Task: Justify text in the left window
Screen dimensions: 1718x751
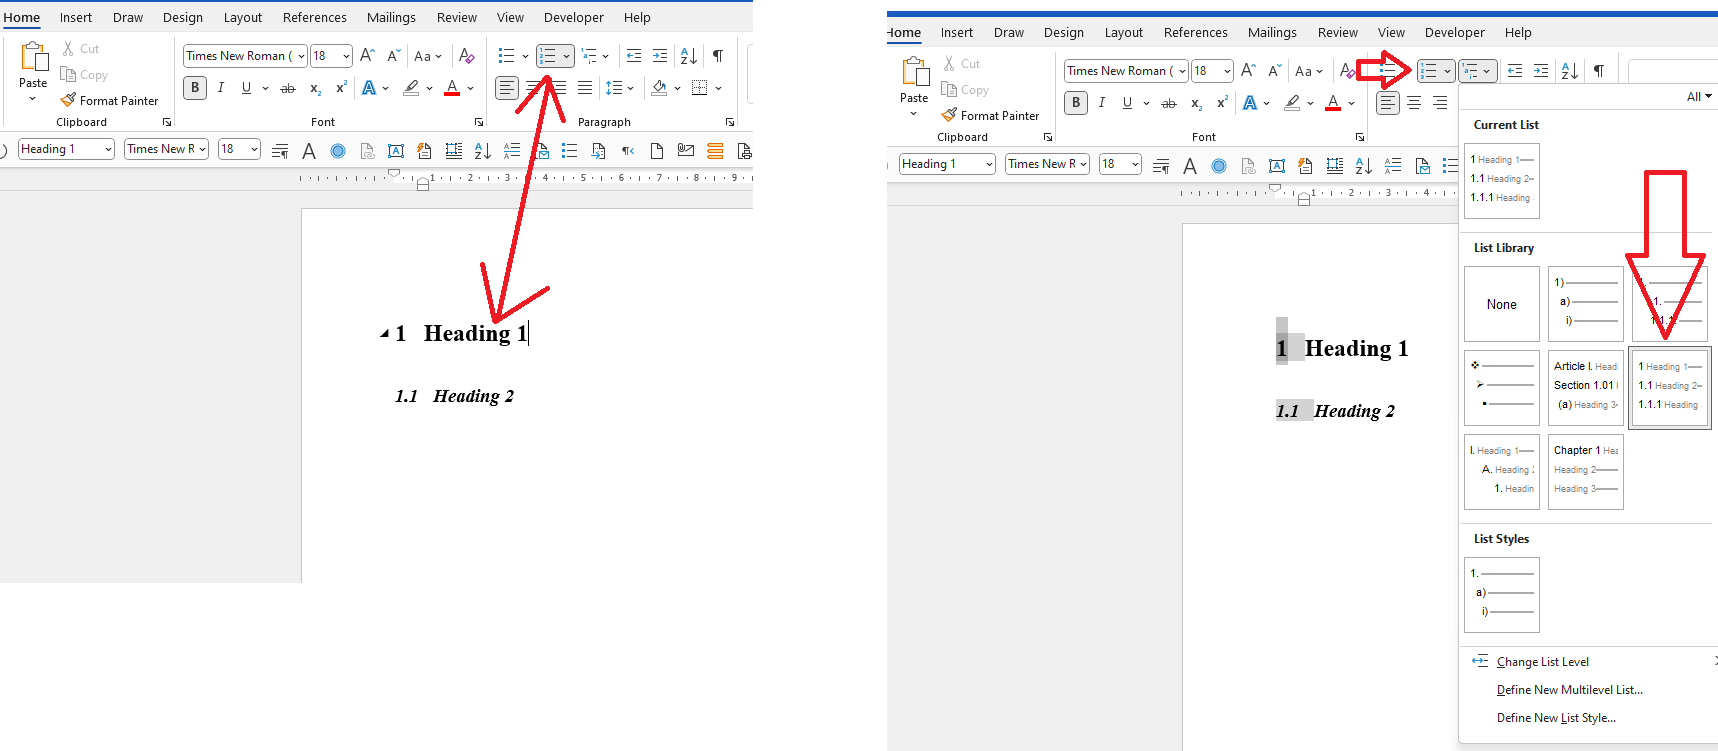Action: (x=585, y=88)
